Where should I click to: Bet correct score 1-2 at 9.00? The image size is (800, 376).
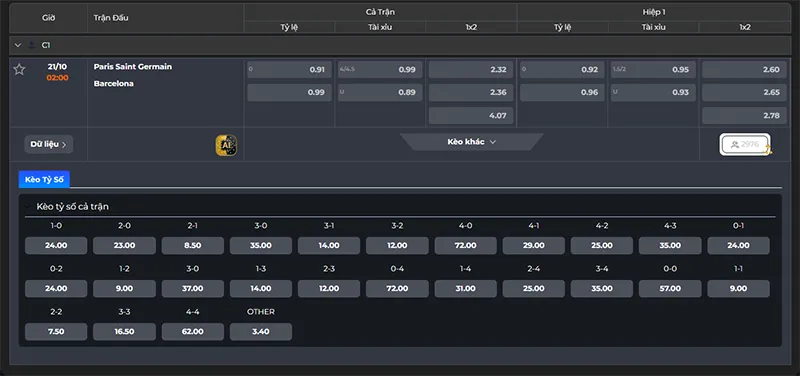(x=124, y=289)
